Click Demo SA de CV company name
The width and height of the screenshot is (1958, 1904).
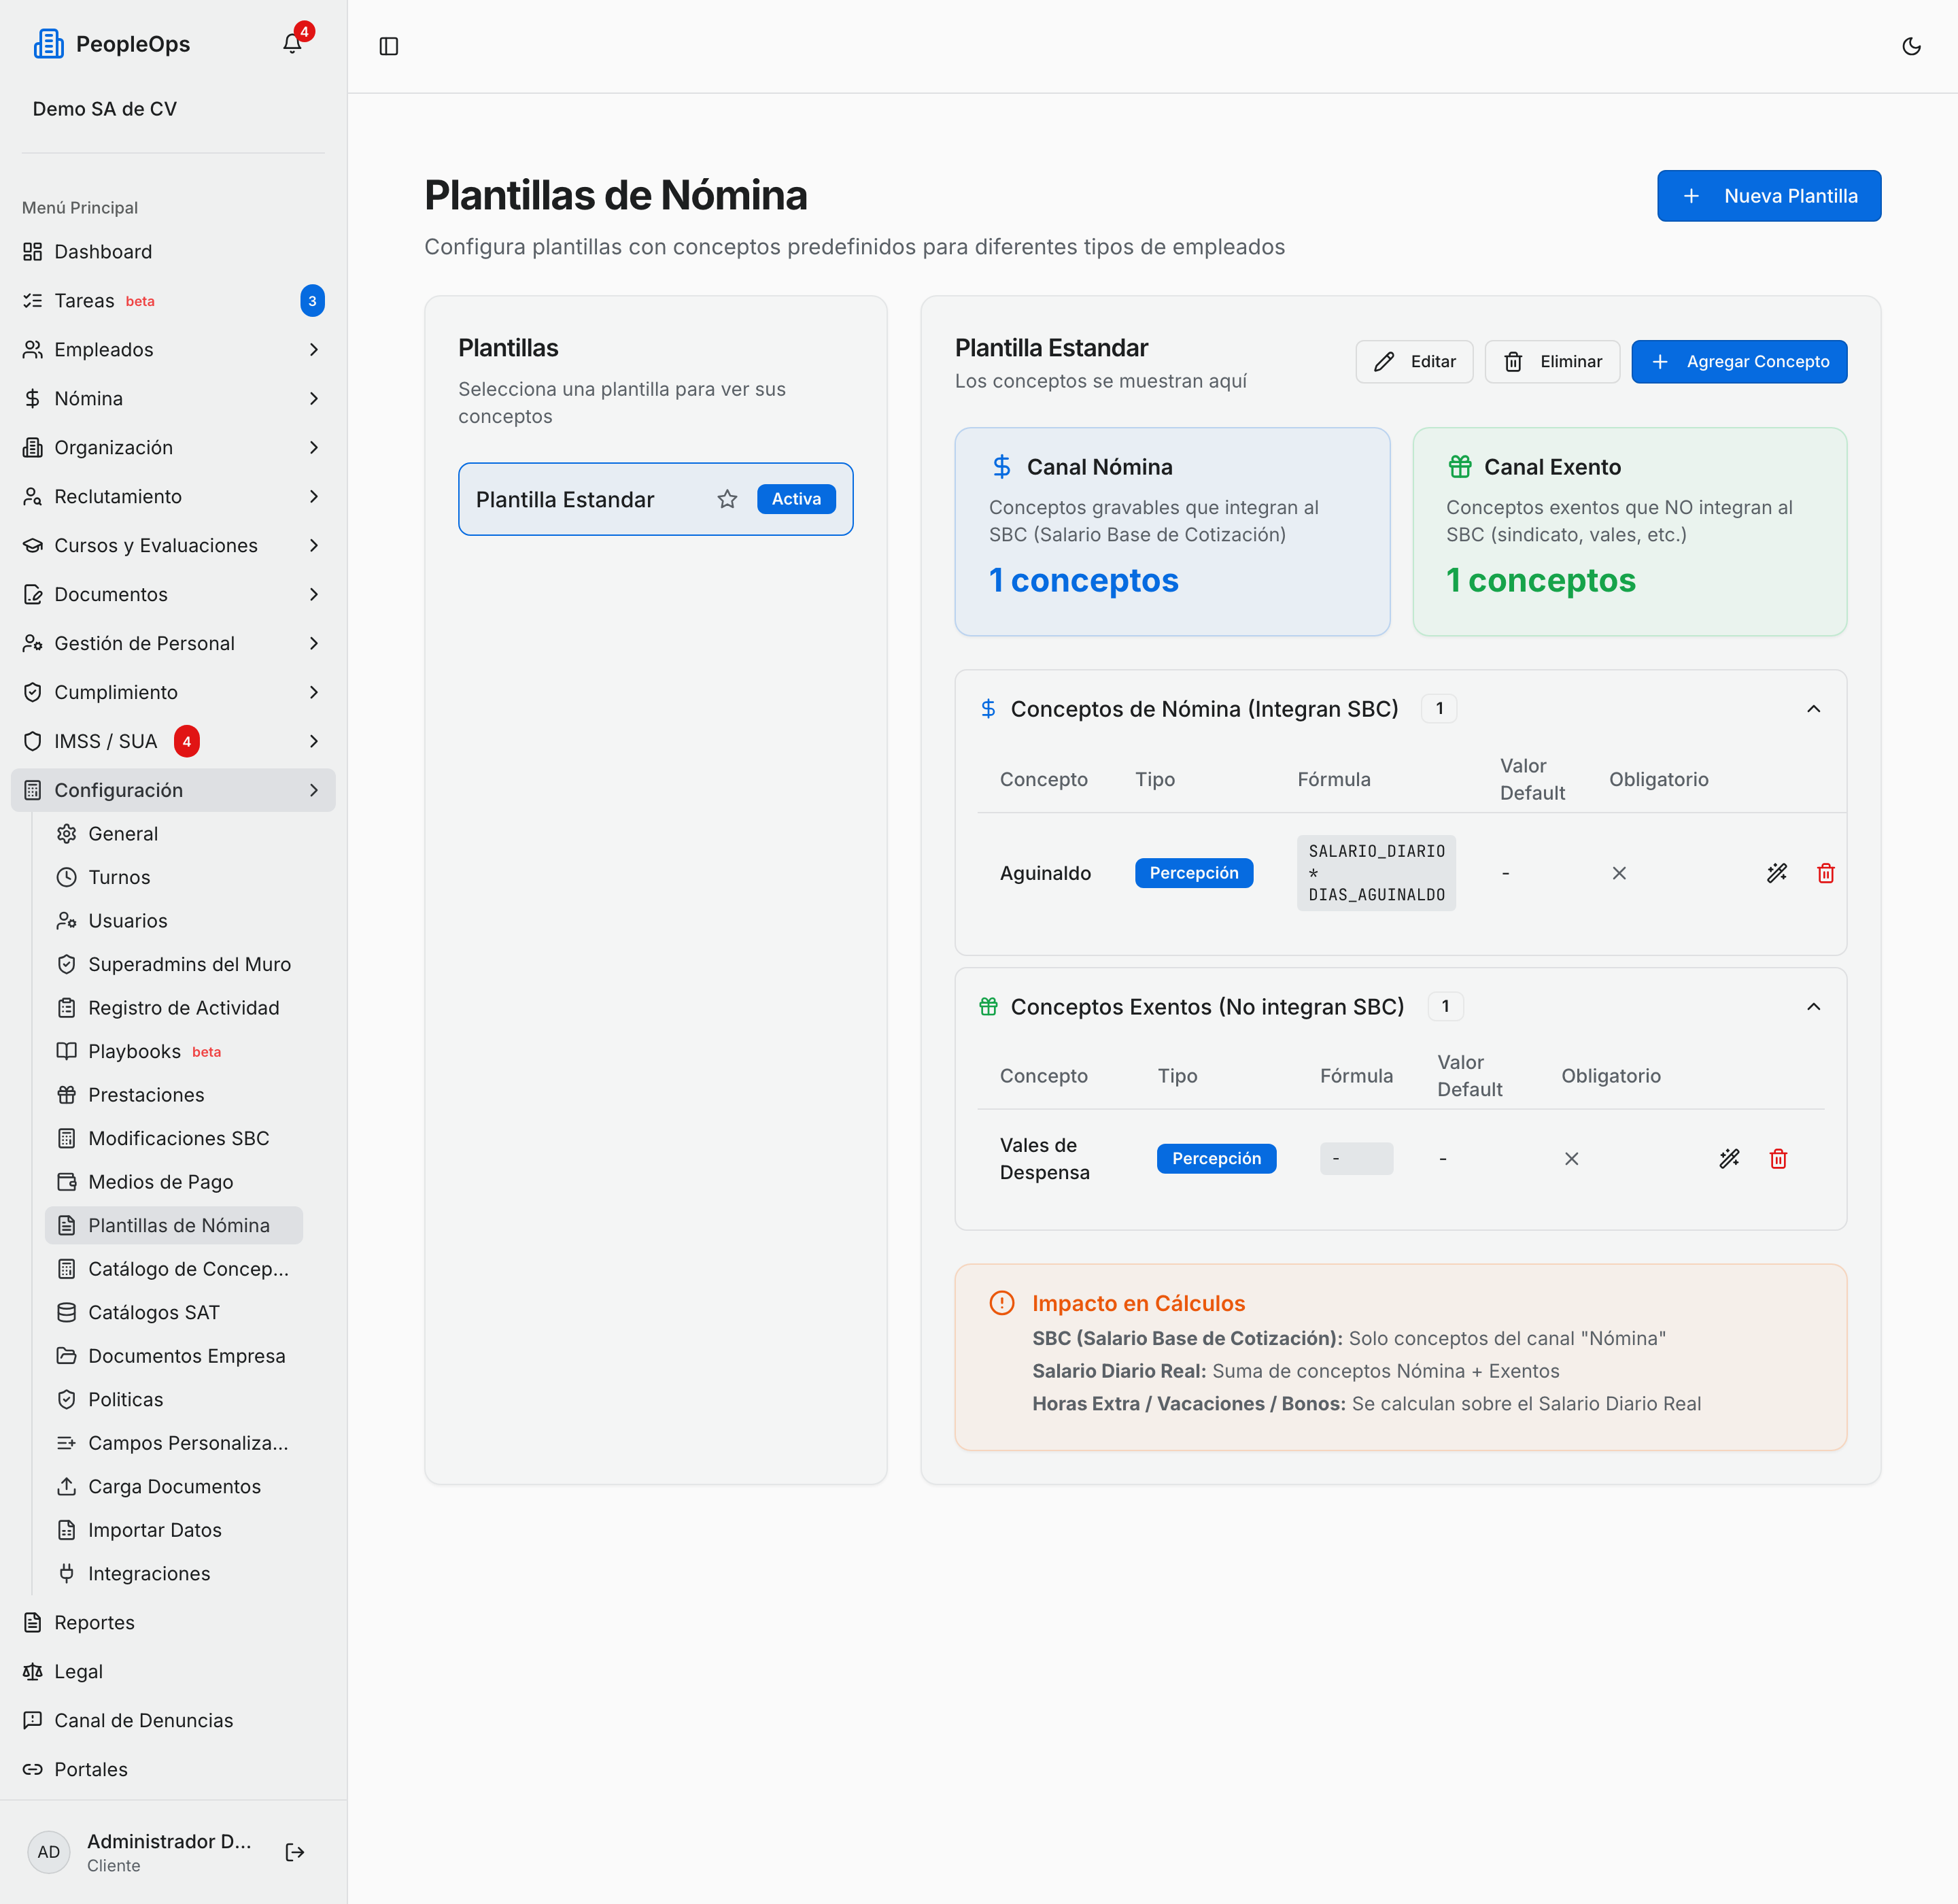click(105, 109)
